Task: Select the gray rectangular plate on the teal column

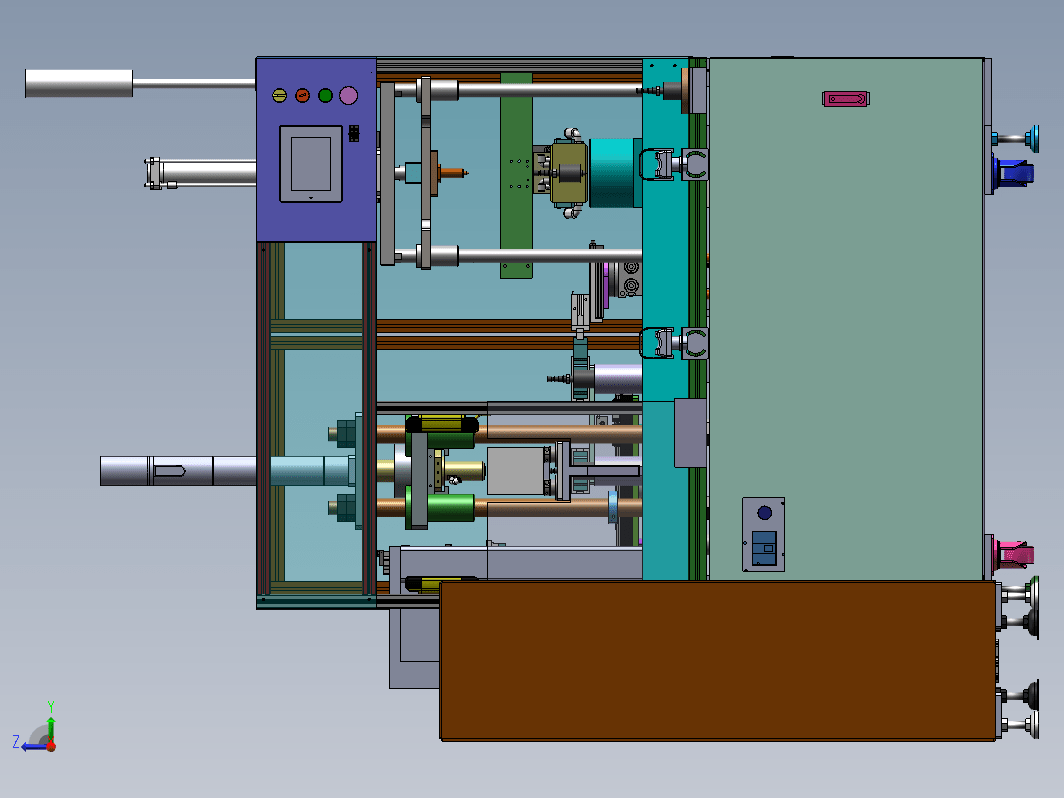Action: (691, 433)
